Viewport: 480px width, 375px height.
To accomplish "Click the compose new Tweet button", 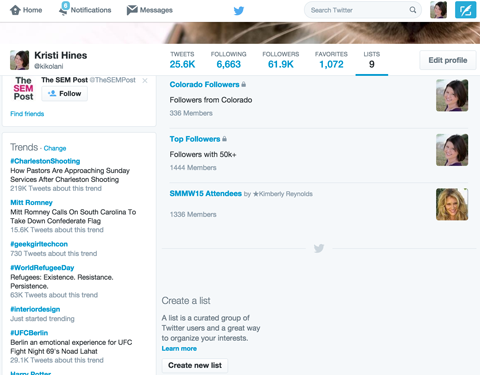I will pos(465,10).
